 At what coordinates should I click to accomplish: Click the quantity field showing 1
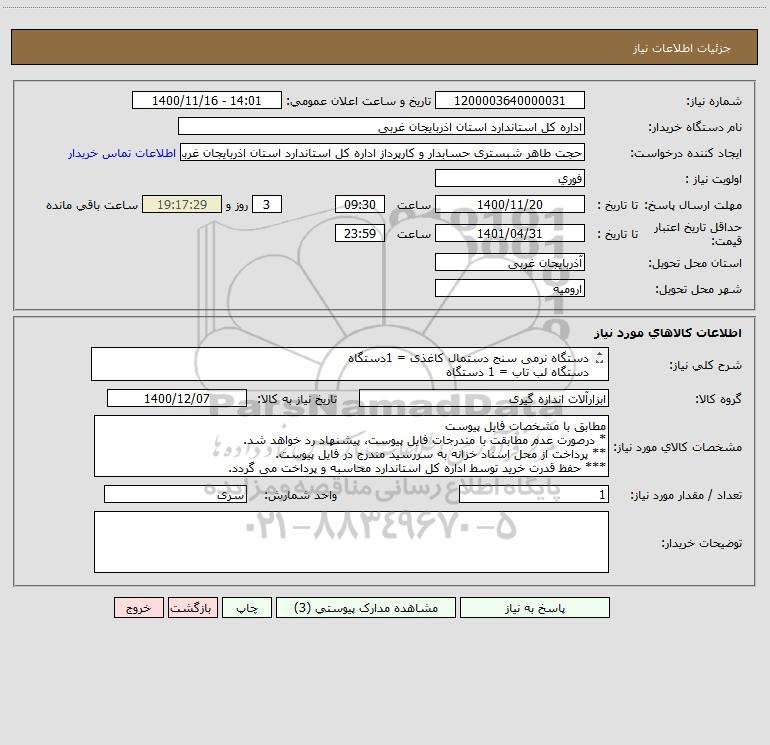tap(534, 494)
